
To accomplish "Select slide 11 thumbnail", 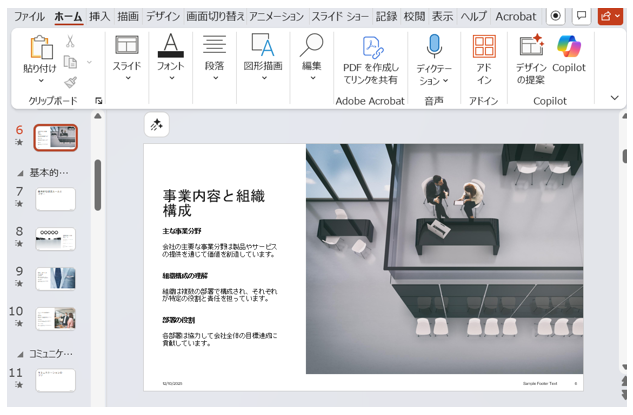I will pyautogui.click(x=56, y=380).
